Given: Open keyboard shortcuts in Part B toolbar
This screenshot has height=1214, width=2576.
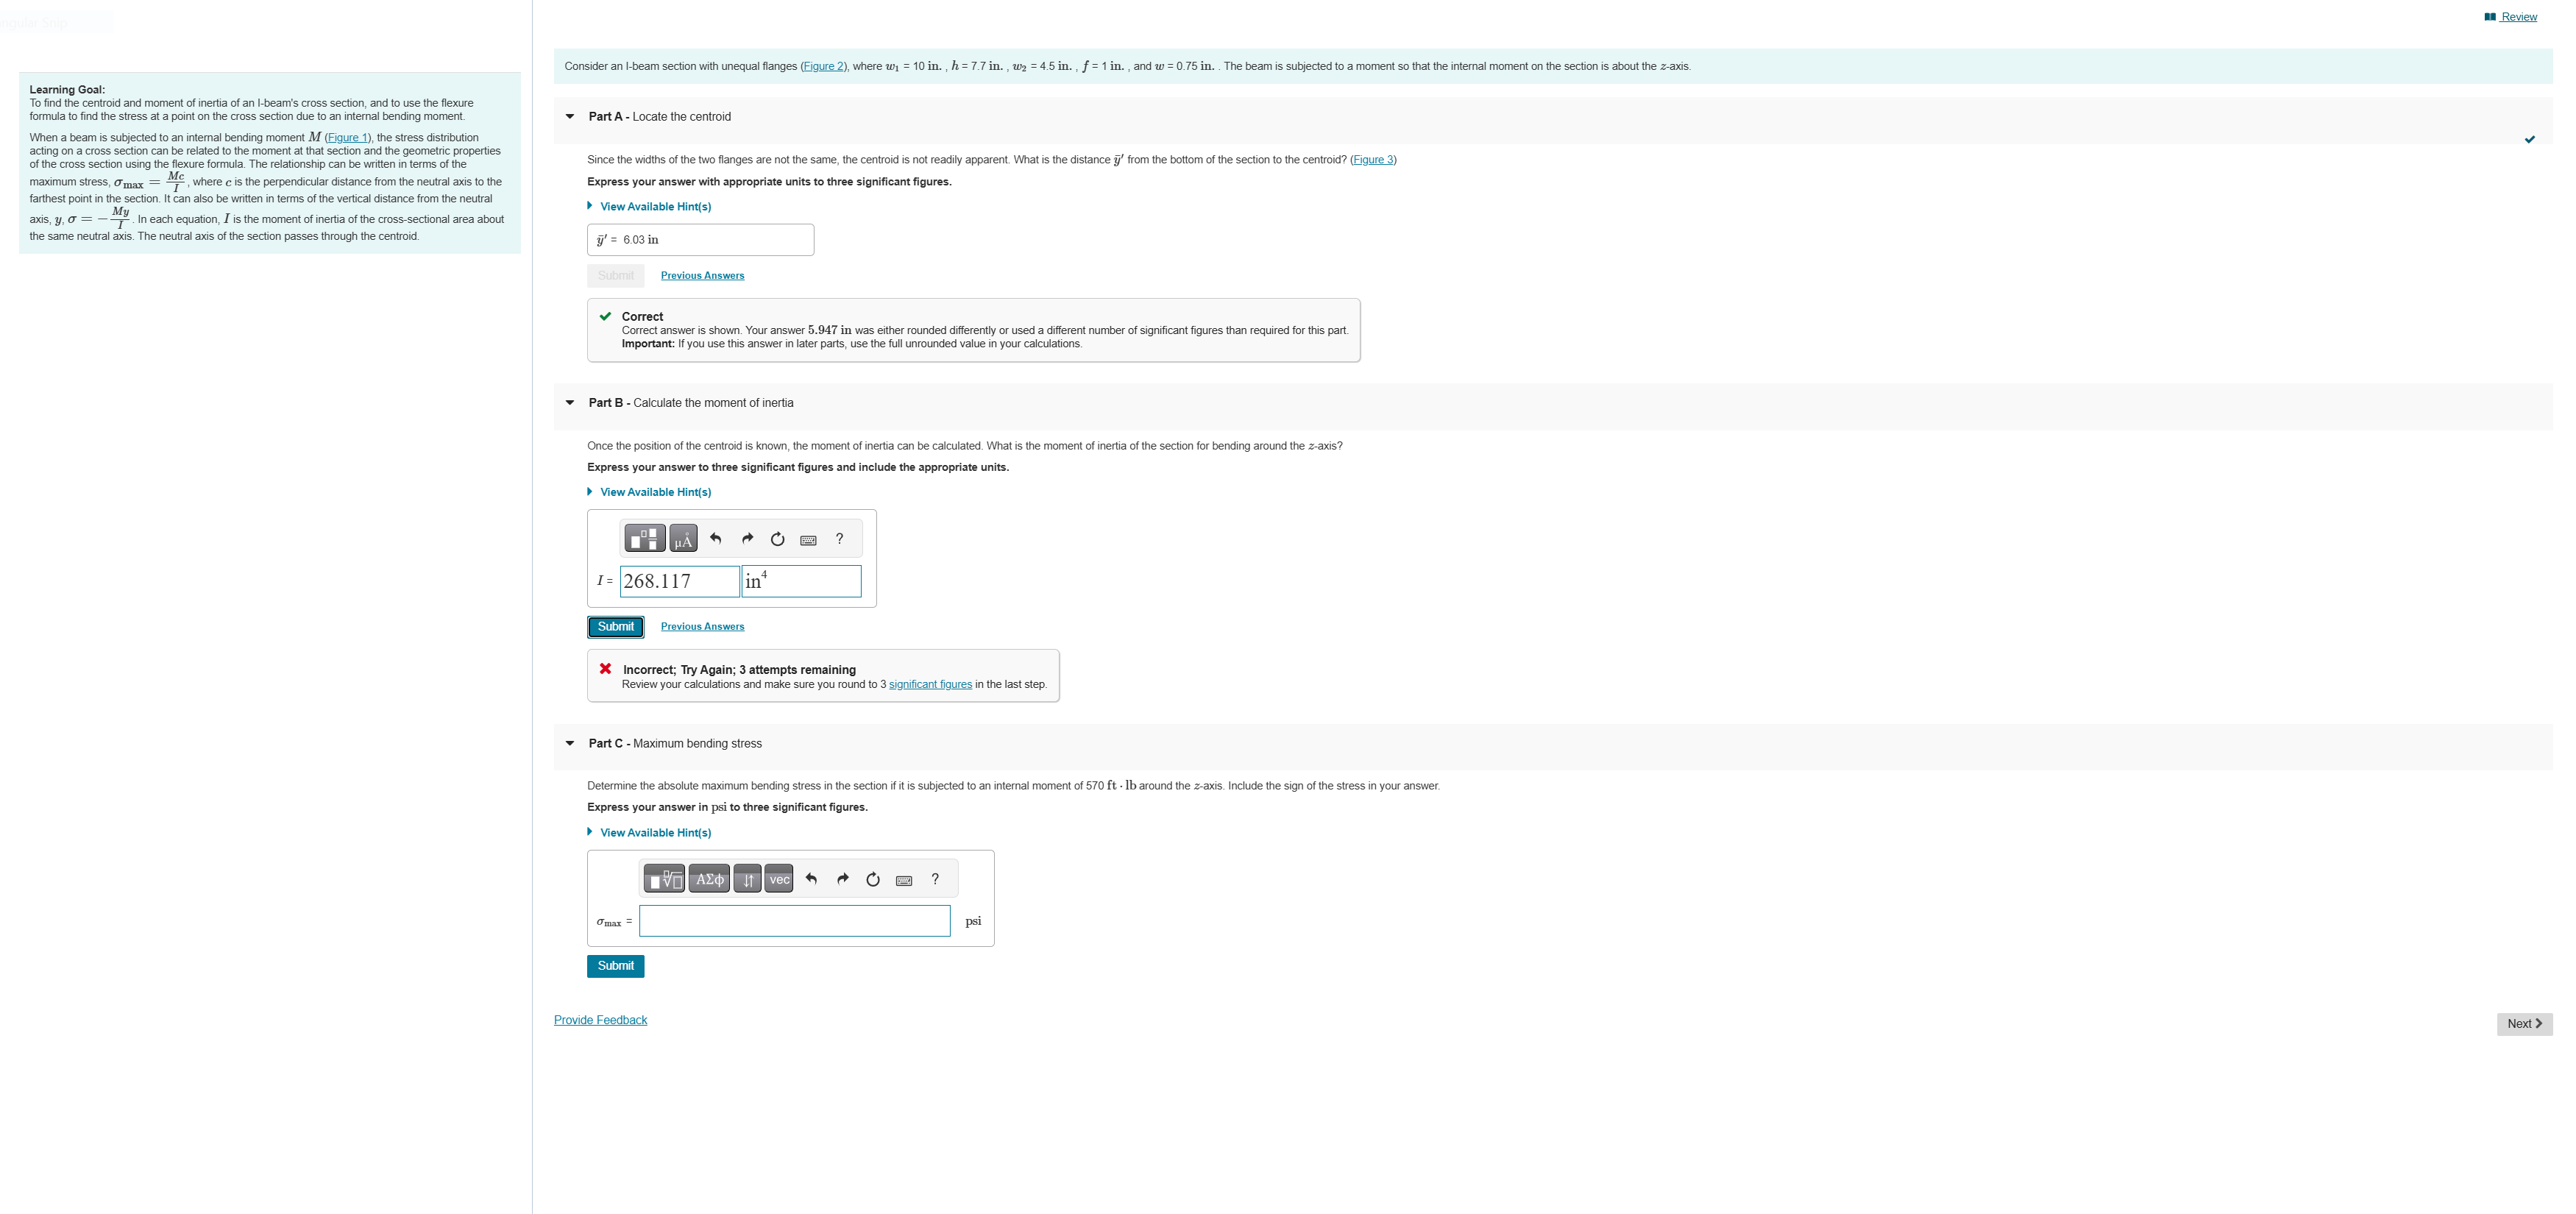Looking at the screenshot, I should point(808,540).
